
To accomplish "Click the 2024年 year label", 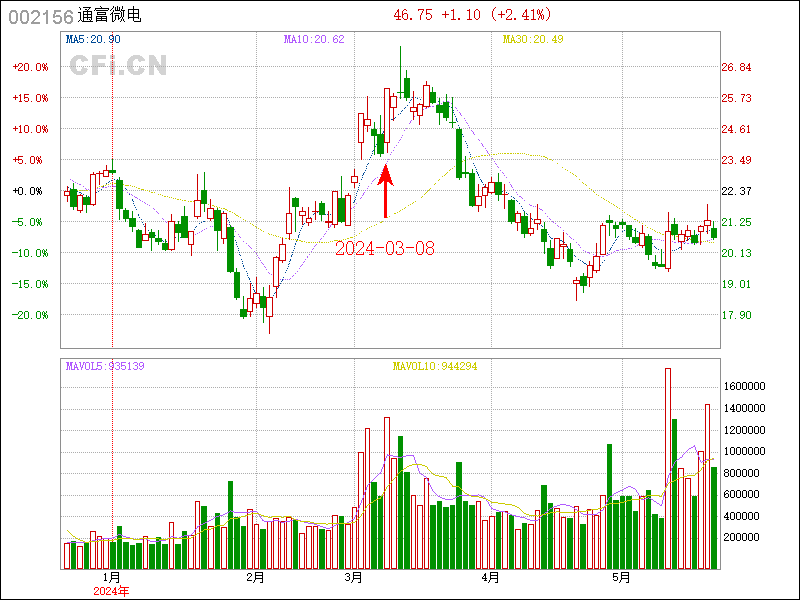I will [x=111, y=591].
